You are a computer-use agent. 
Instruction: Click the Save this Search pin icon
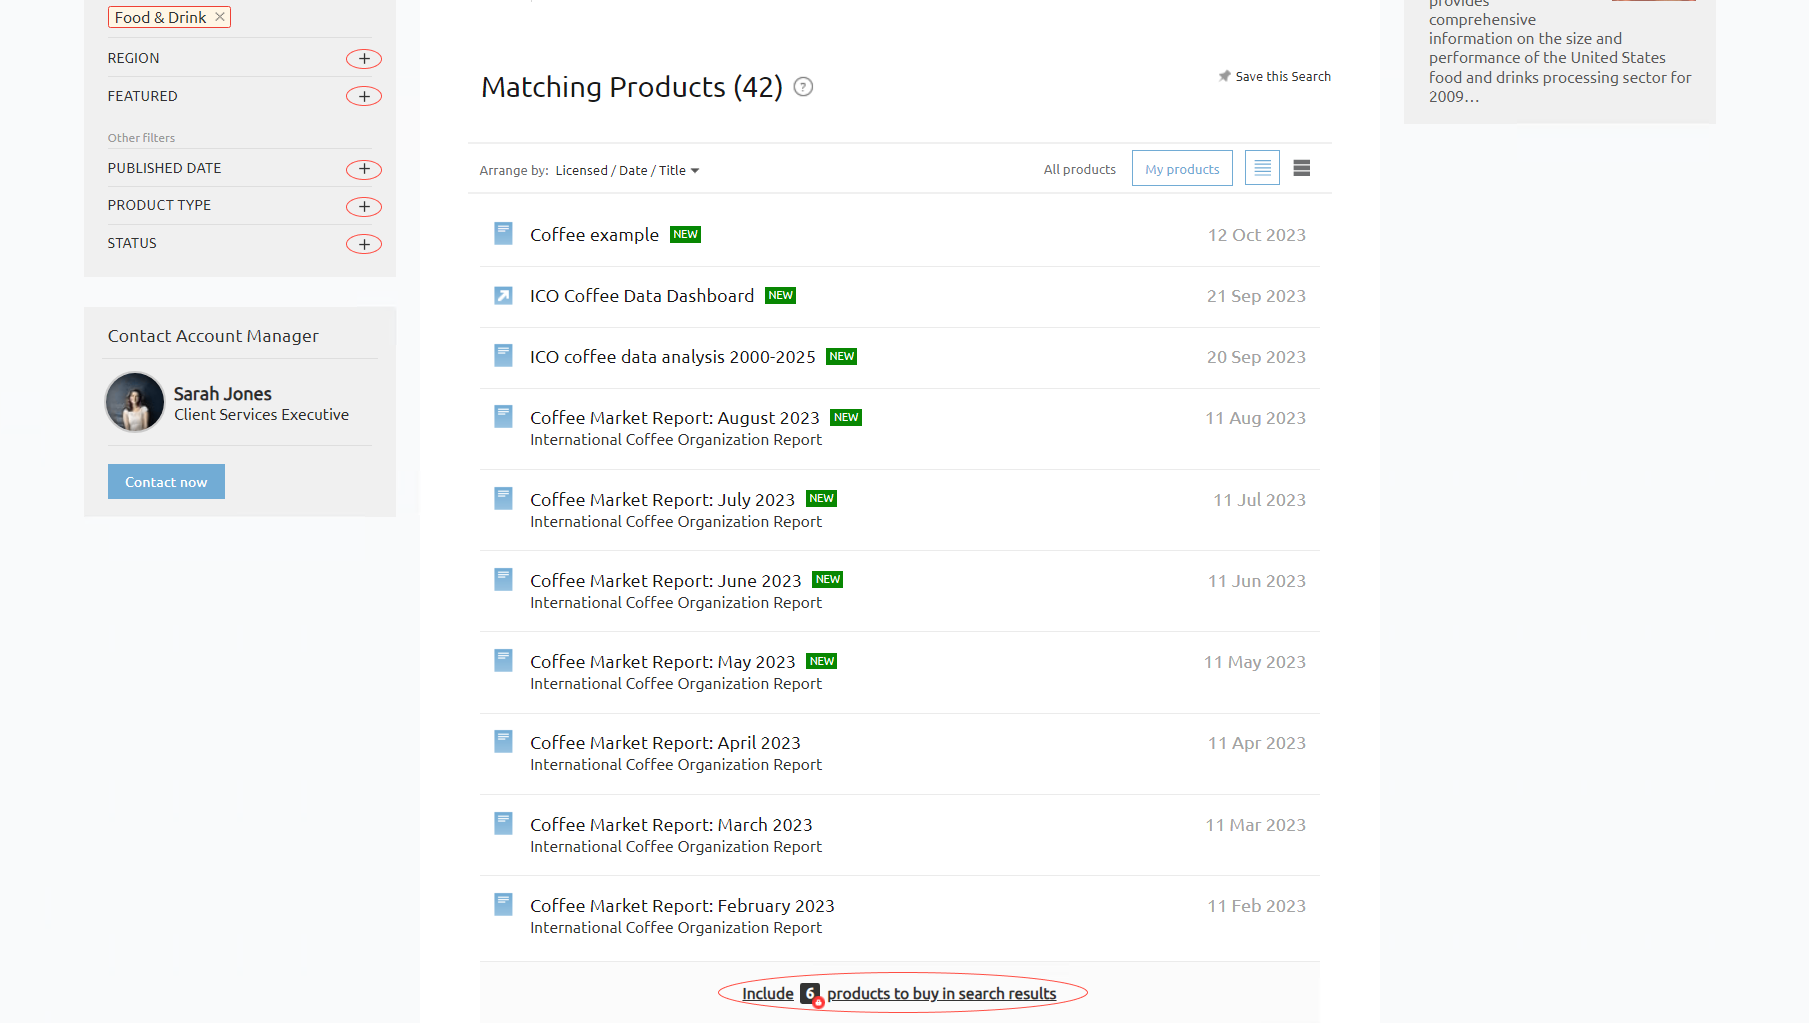point(1224,76)
